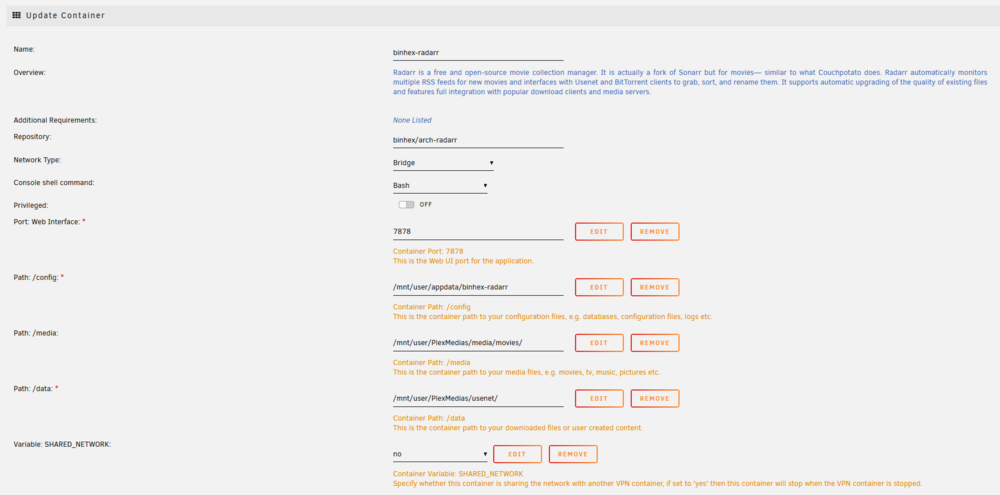Screen dimensions: 1000x495
Task: Click the /config path field
Action: (x=478, y=287)
